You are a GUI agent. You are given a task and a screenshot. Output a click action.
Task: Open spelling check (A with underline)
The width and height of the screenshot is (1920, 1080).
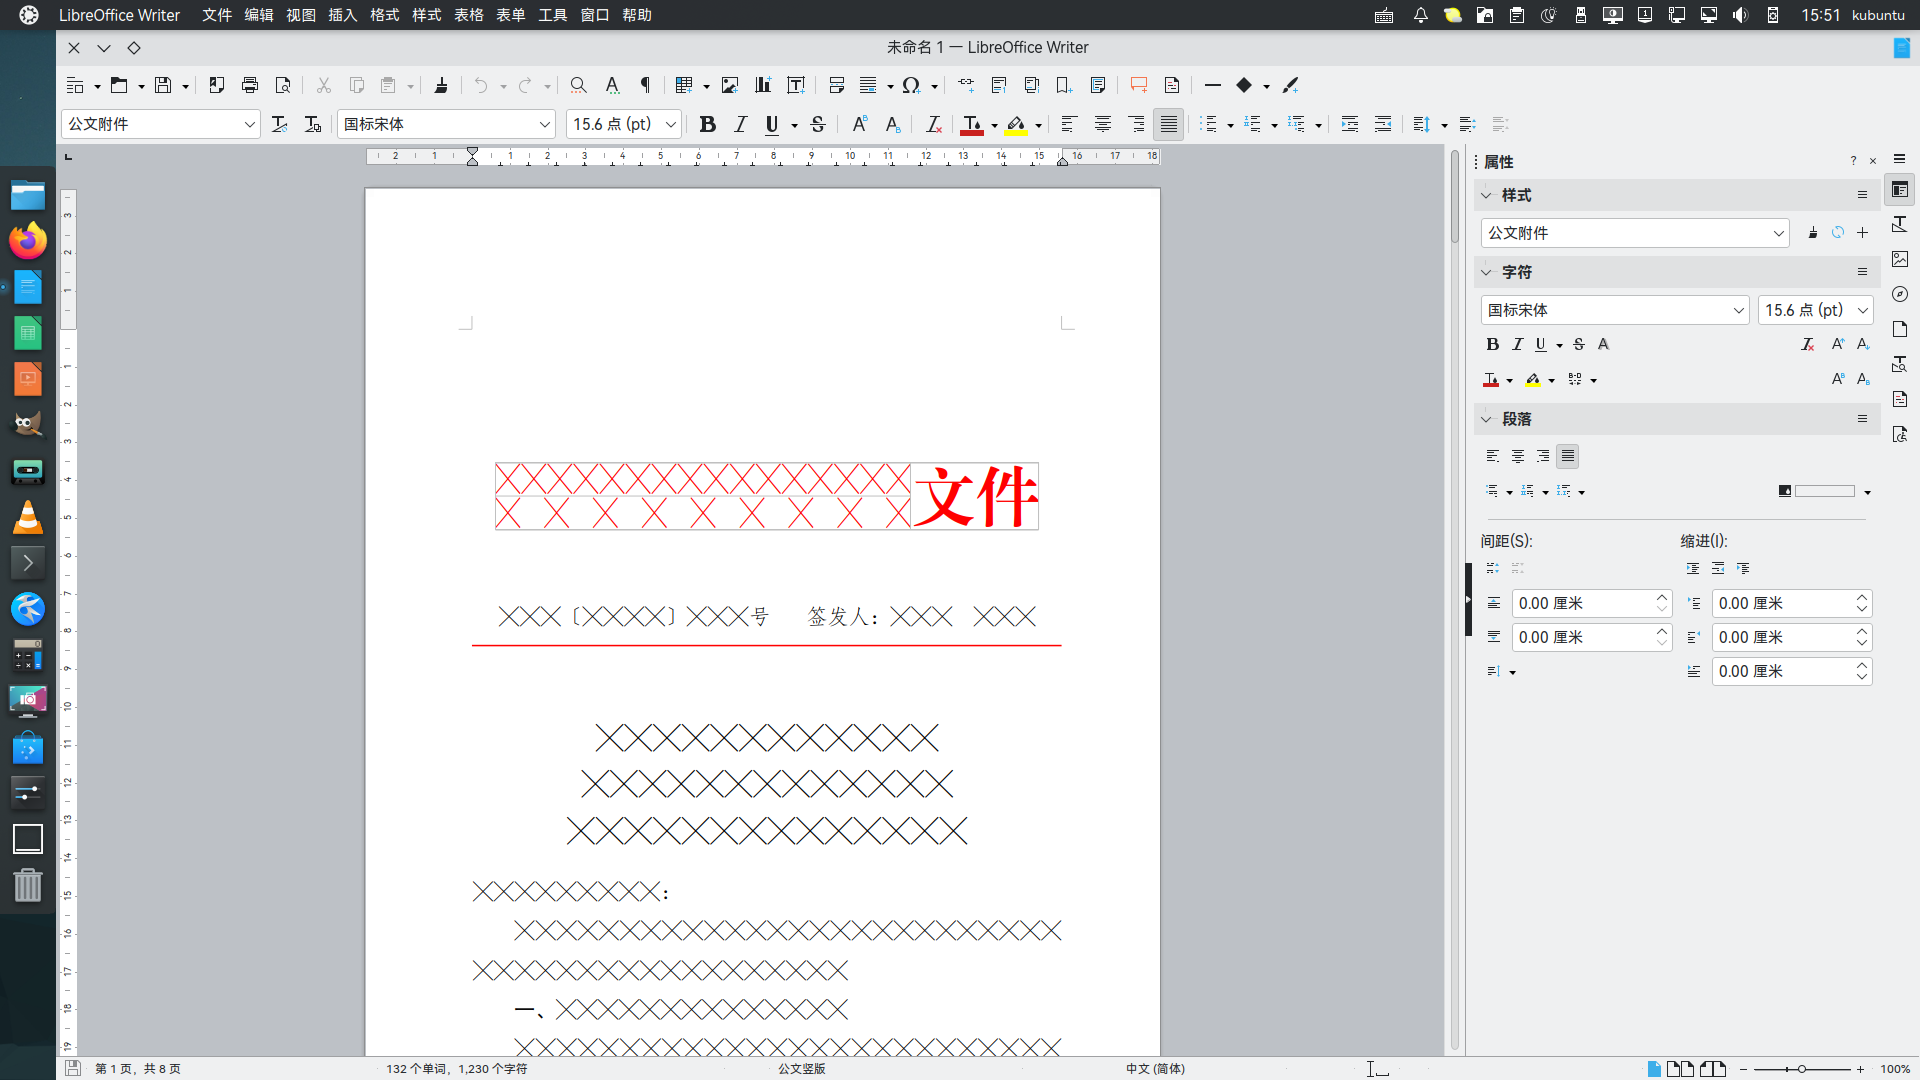pyautogui.click(x=612, y=86)
